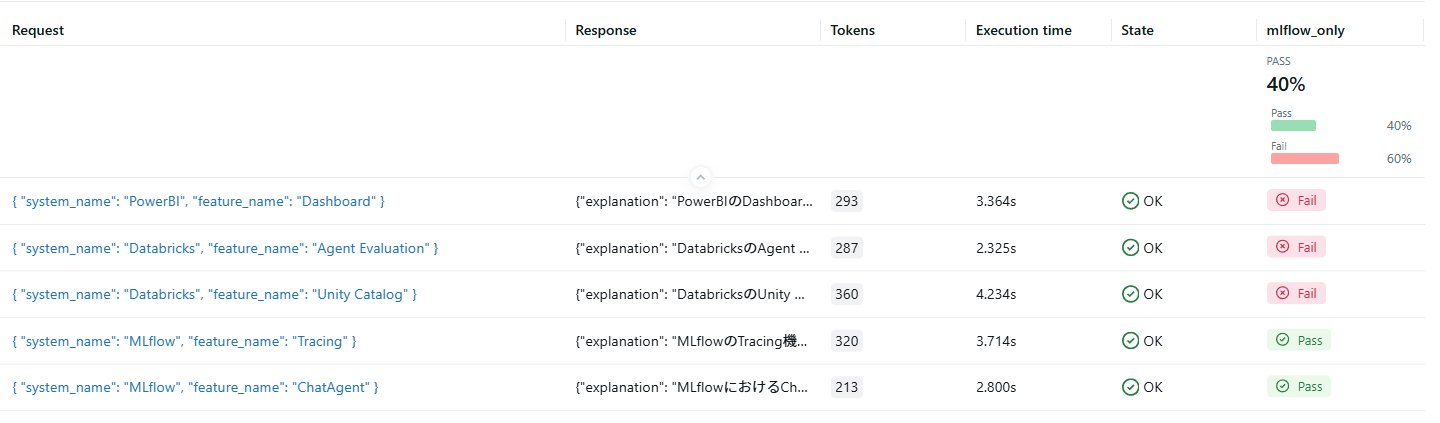Open the PowerBI Dashboard request link
Screen dimensions: 1440x423
point(198,201)
